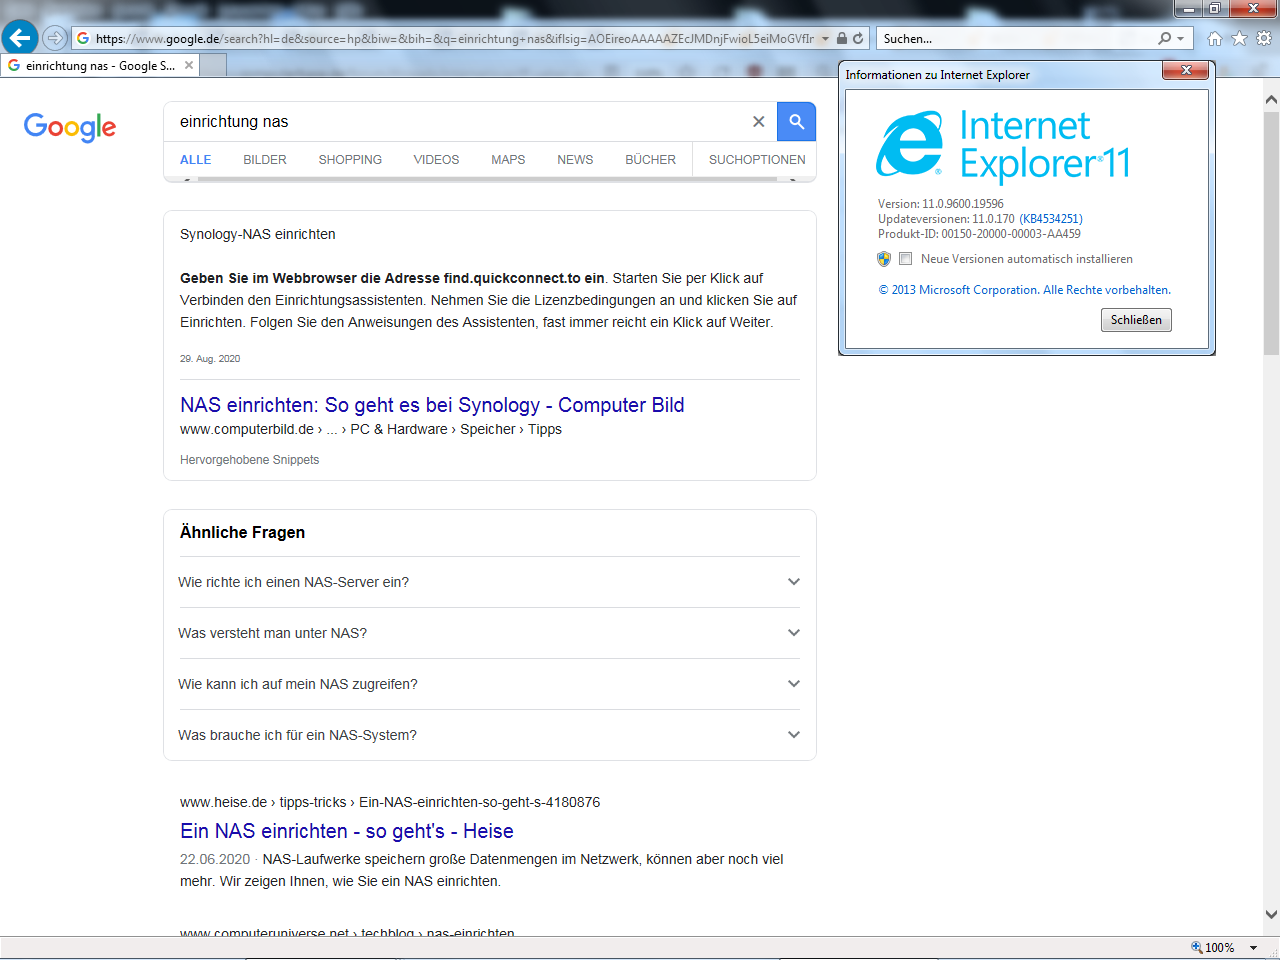Close the dialog with the Schließen button
Viewport: 1280px width, 960px height.
pyautogui.click(x=1136, y=319)
